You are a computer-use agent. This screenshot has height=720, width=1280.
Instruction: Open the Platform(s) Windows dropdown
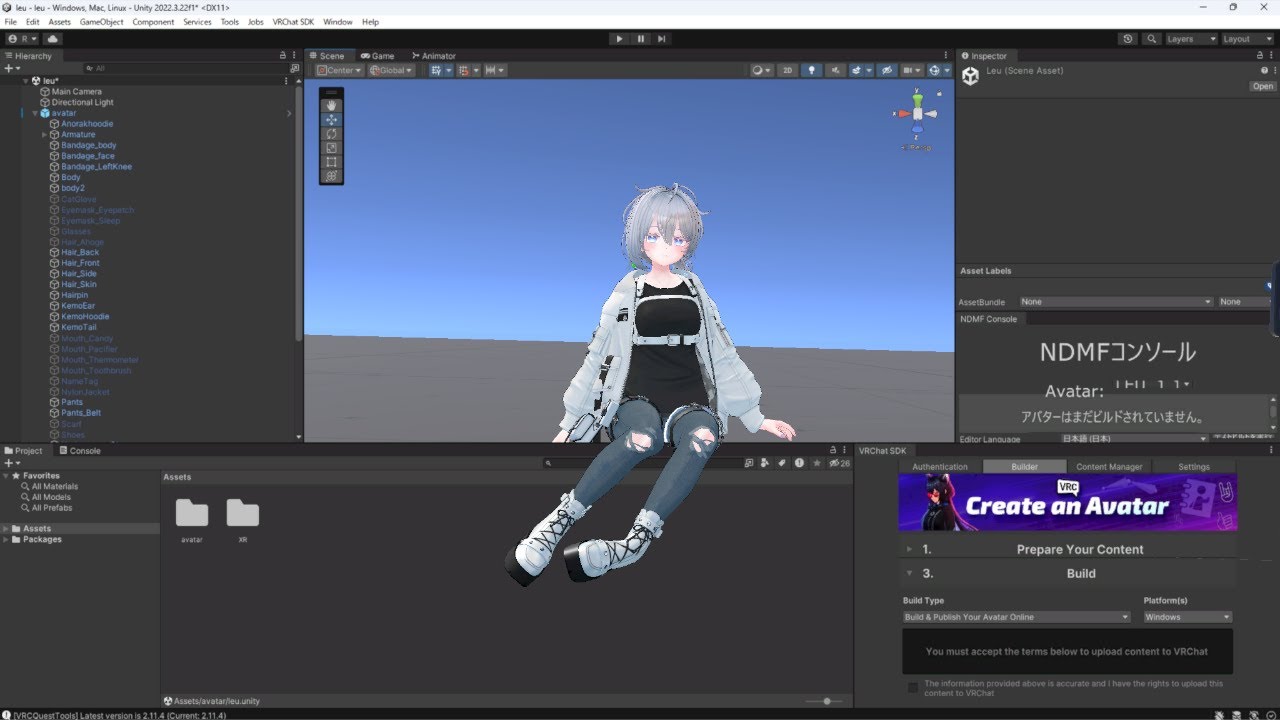[1188, 617]
